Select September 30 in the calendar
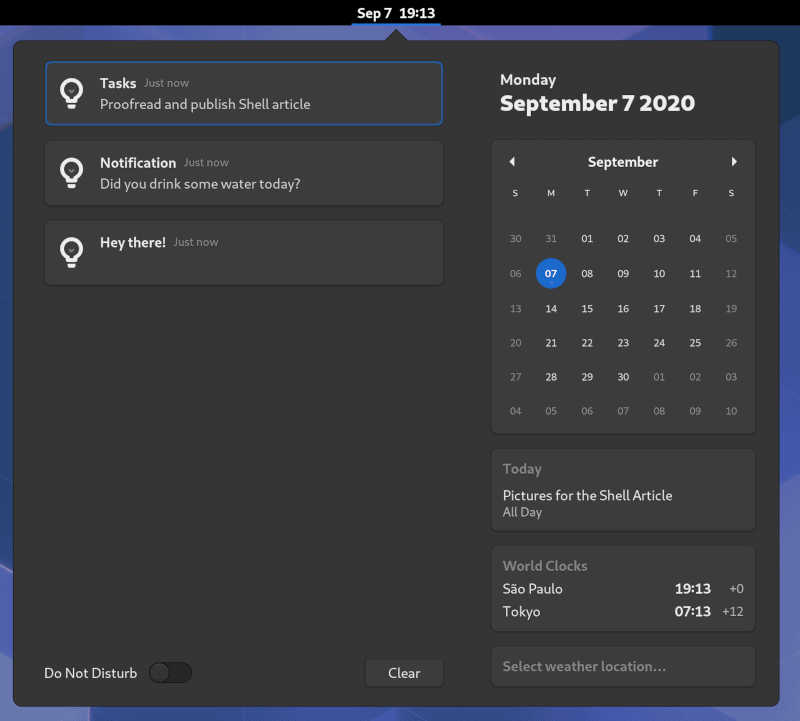 click(623, 377)
